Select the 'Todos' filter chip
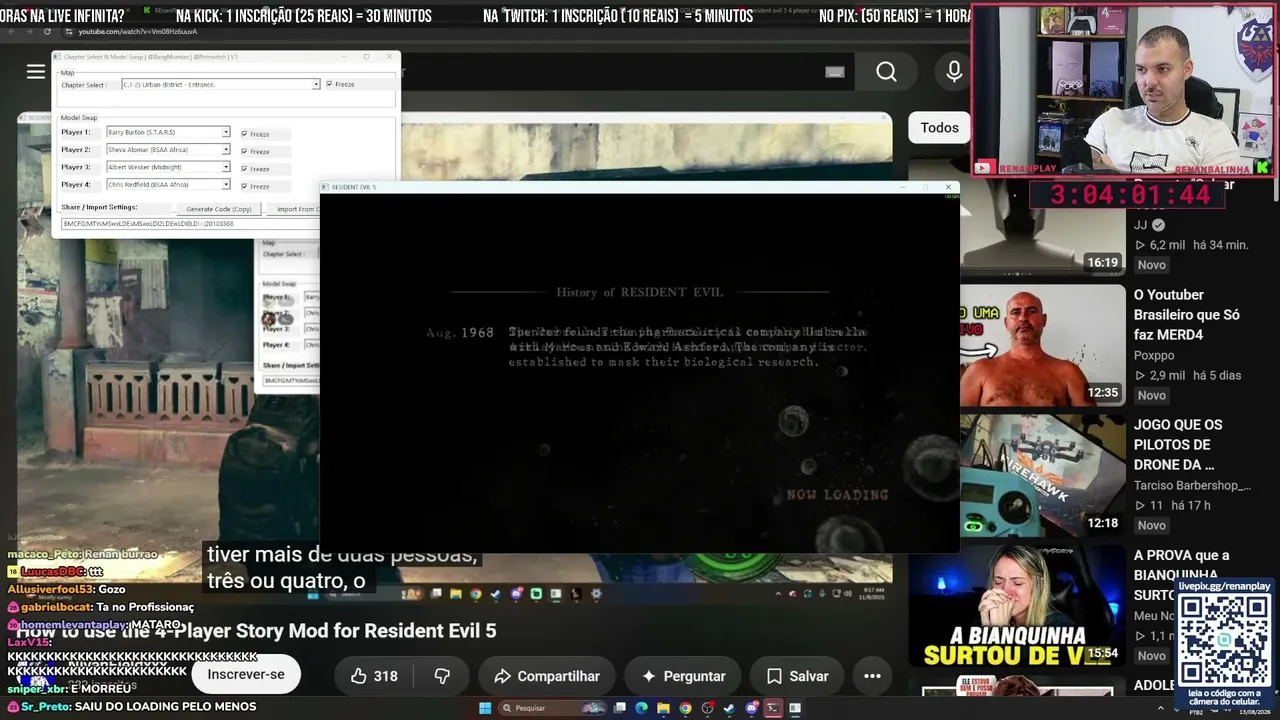The image size is (1280, 720). pyautogui.click(x=939, y=127)
